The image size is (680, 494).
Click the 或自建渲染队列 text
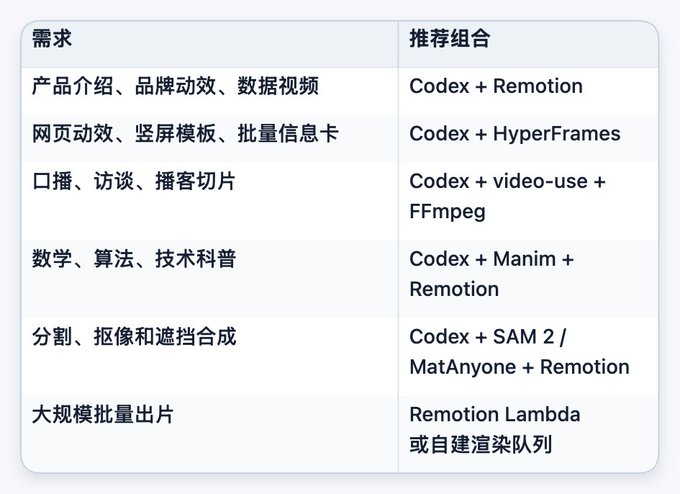click(481, 445)
